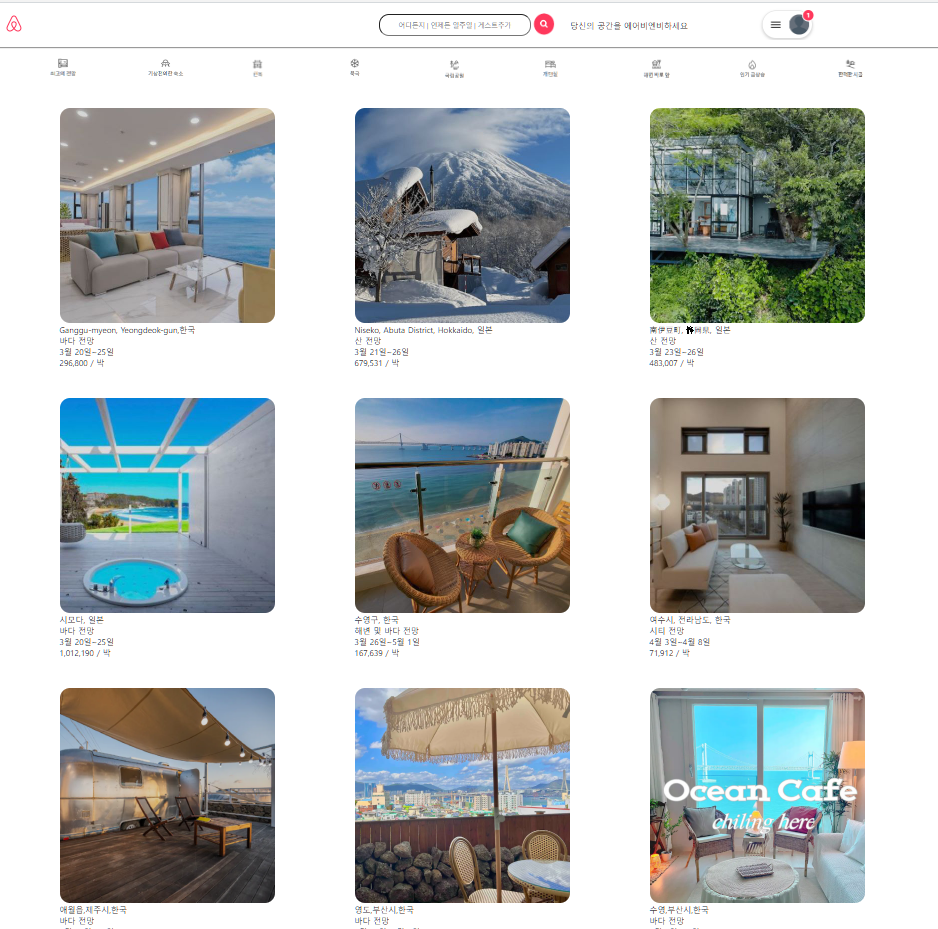
Task: Open the hamburger menu icon
Action: pyautogui.click(x=775, y=25)
